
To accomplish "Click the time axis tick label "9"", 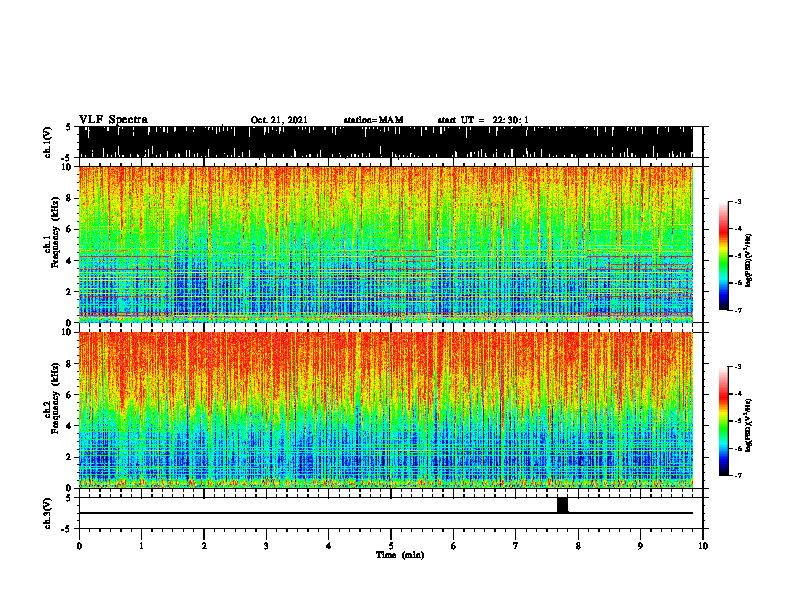I will click(x=640, y=546).
